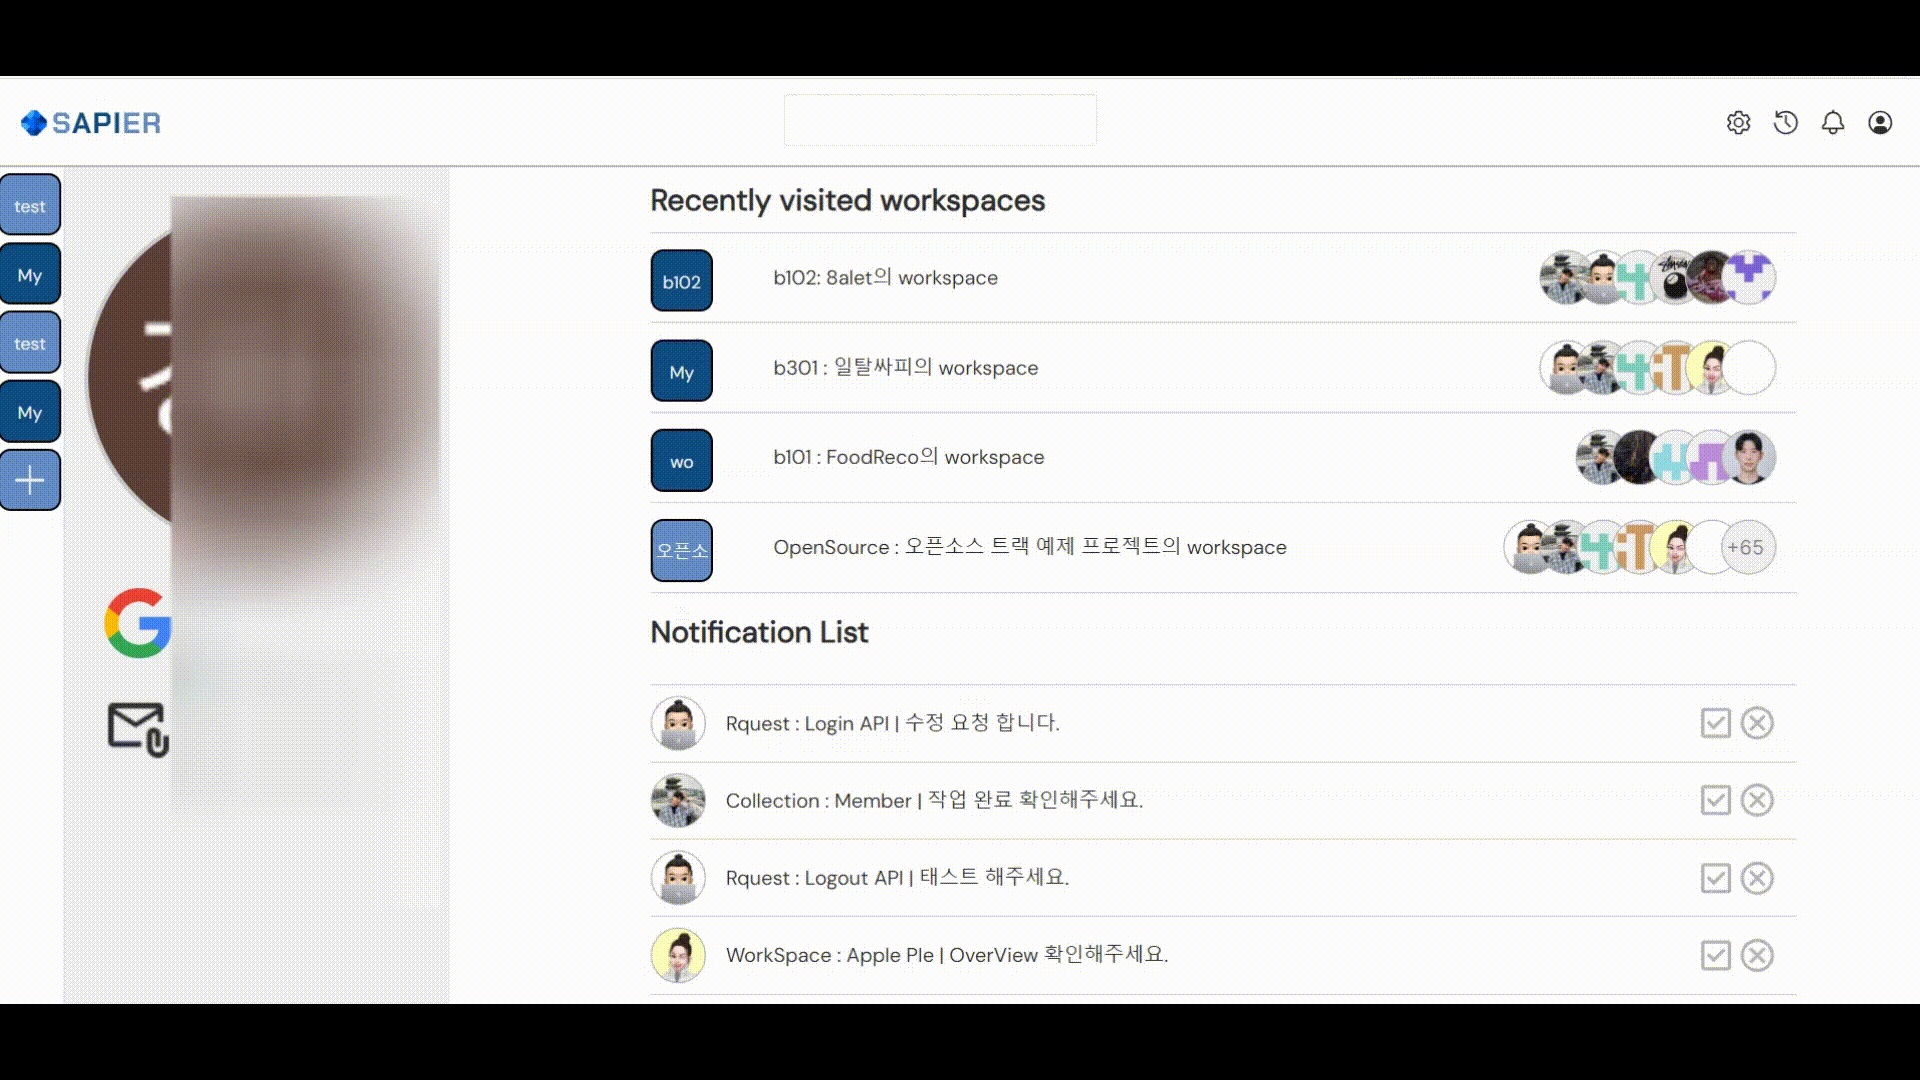Image resolution: width=1920 pixels, height=1080 pixels.
Task: Click the SAPIER logo
Action: [x=91, y=123]
